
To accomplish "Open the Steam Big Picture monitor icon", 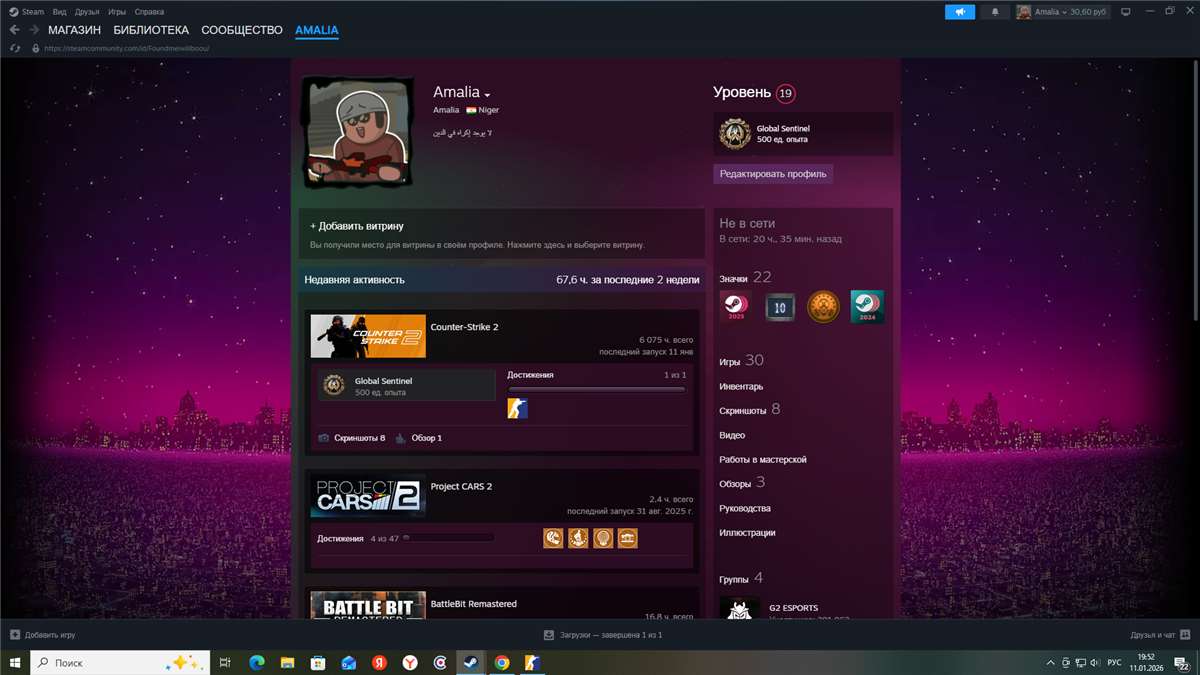I will tap(1126, 12).
